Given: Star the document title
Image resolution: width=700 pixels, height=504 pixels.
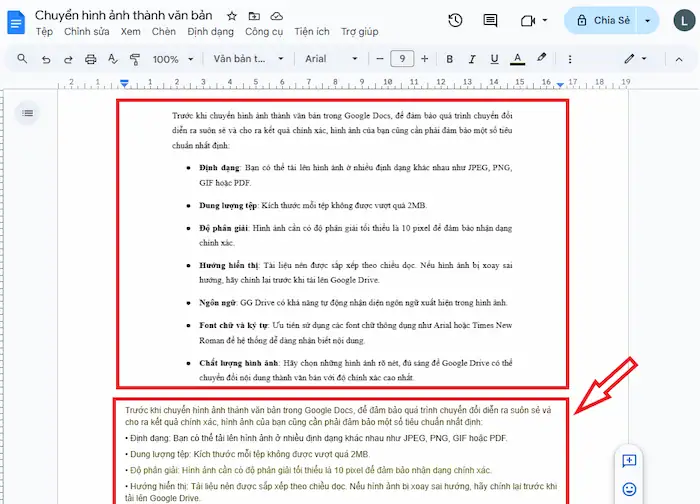Looking at the screenshot, I should point(232,16).
